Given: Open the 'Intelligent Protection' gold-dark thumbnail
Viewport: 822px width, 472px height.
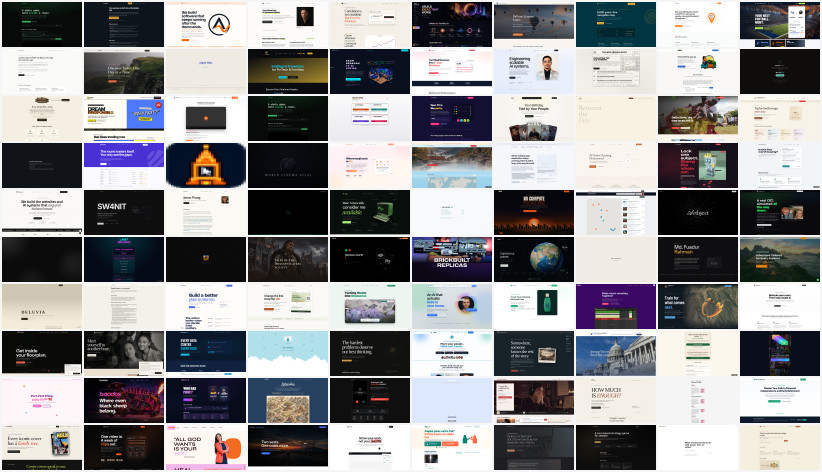Looking at the screenshot, I should click(x=288, y=72).
